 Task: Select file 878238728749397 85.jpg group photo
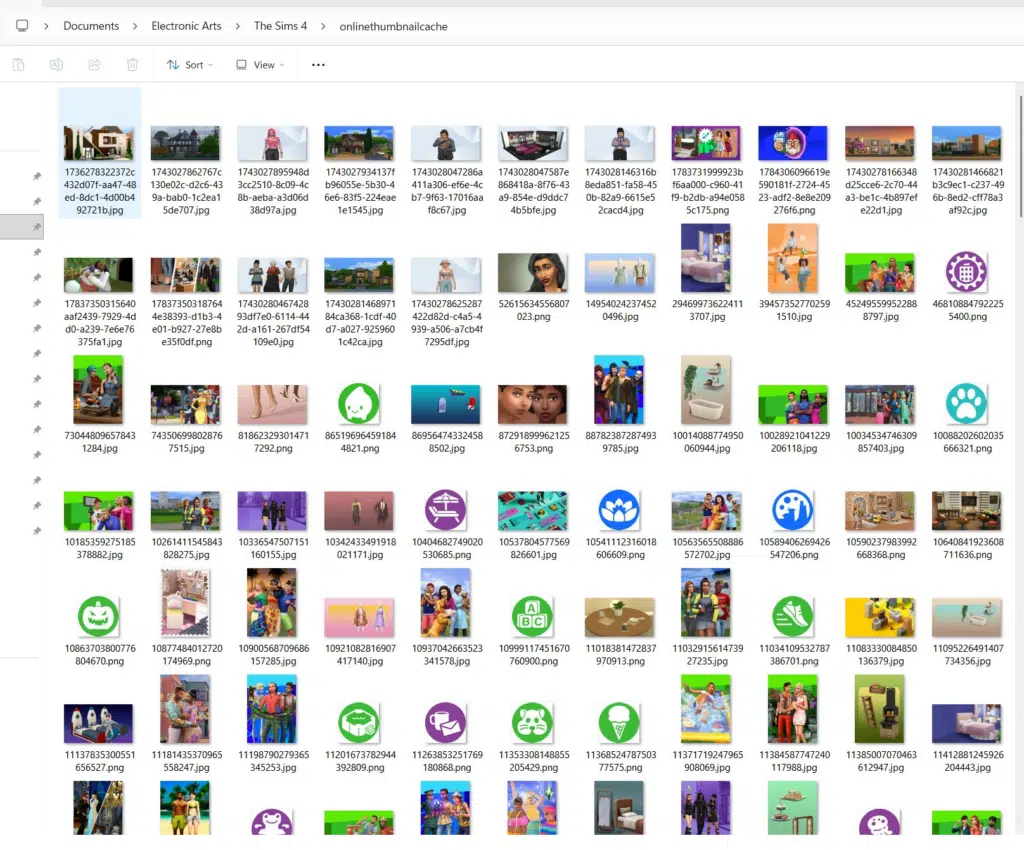(x=620, y=405)
